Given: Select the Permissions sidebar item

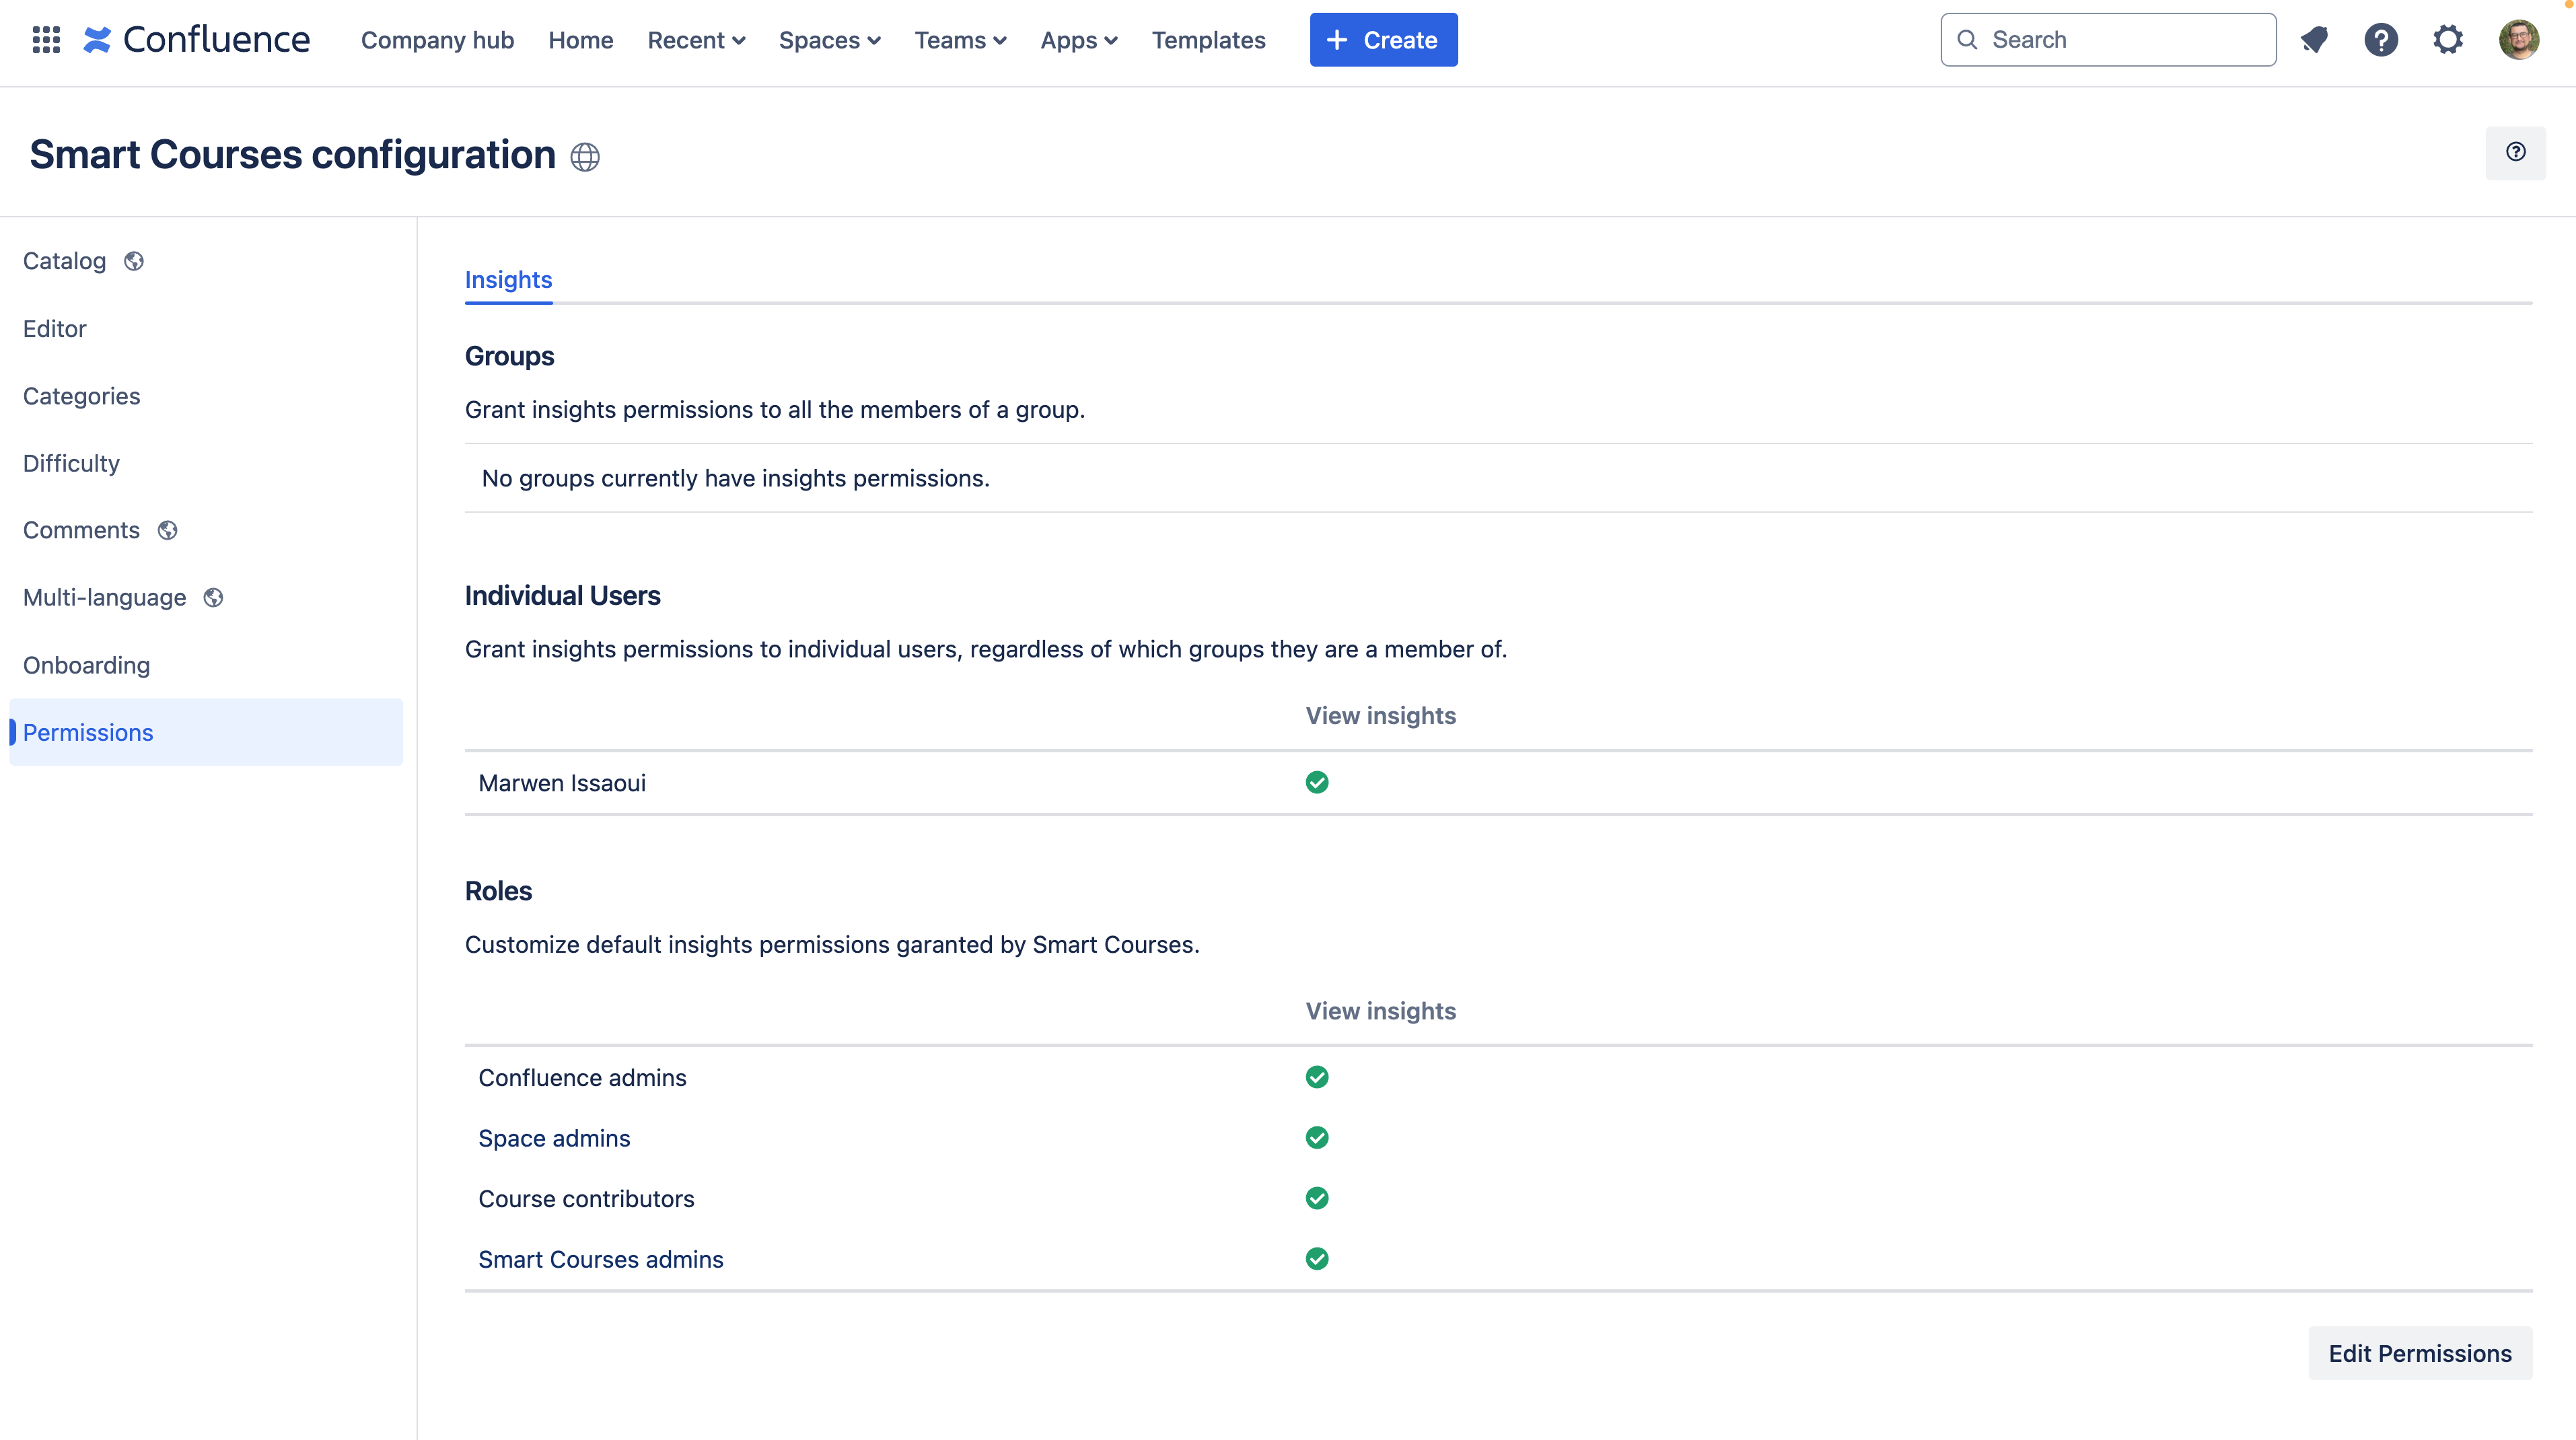Looking at the screenshot, I should pos(205,732).
